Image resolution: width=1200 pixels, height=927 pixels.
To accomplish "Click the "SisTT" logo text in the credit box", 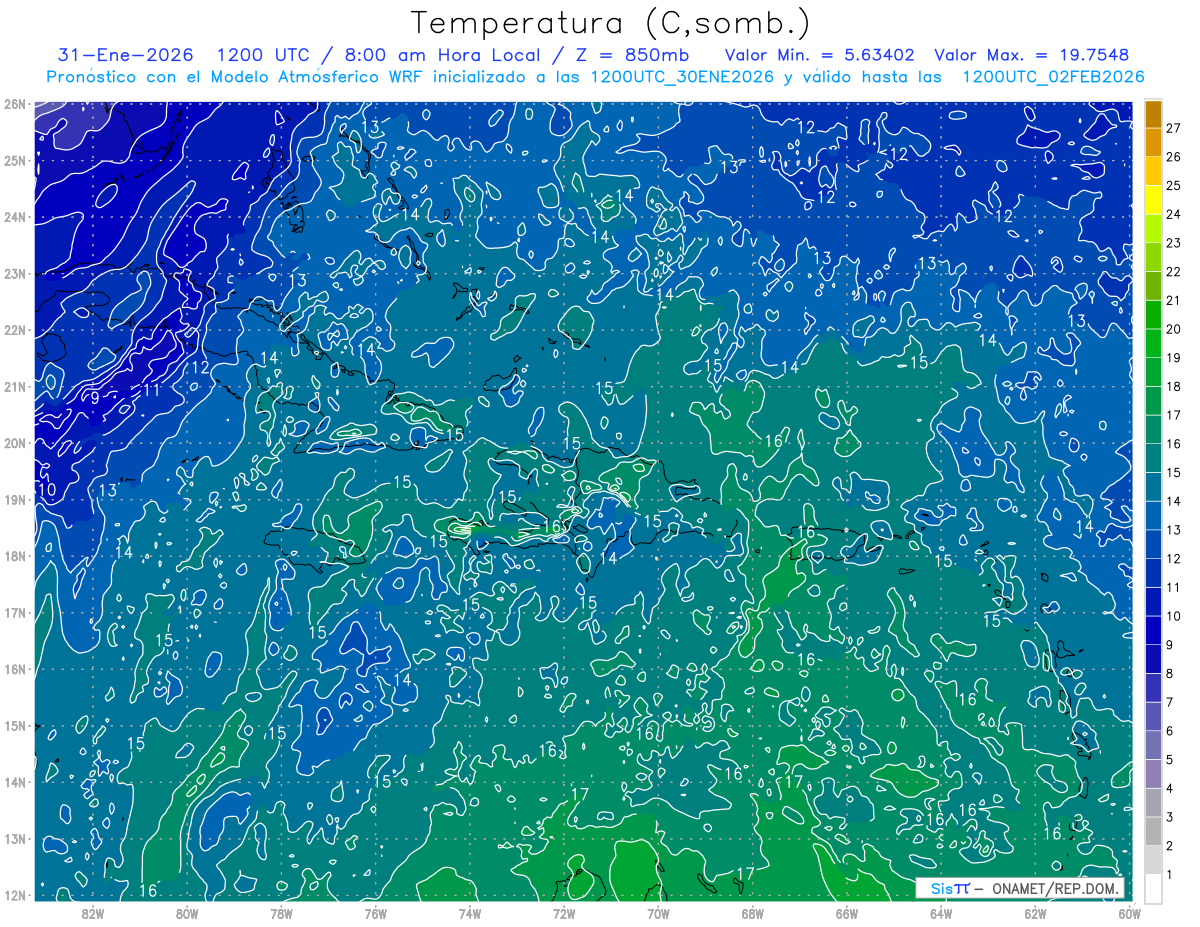I will (950, 888).
